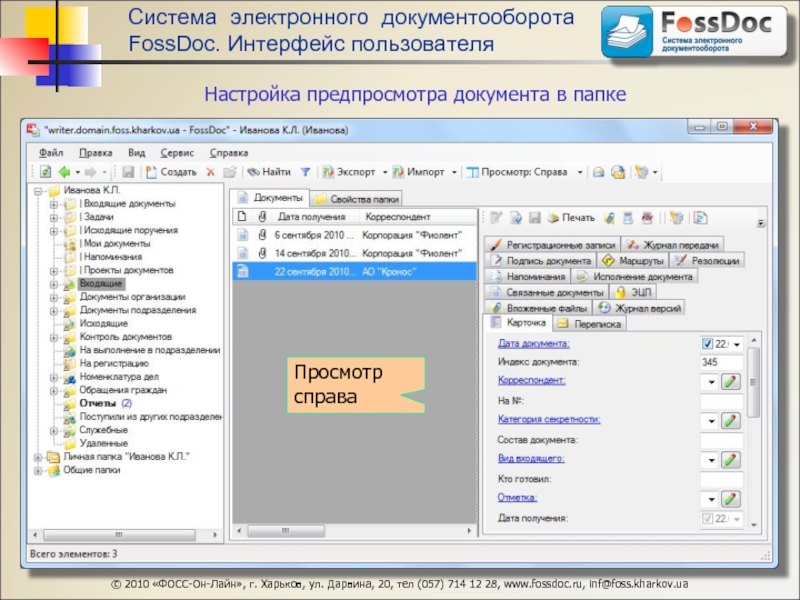The width and height of the screenshot is (800, 600).
Task: Click the document icon column header
Action: (242, 216)
